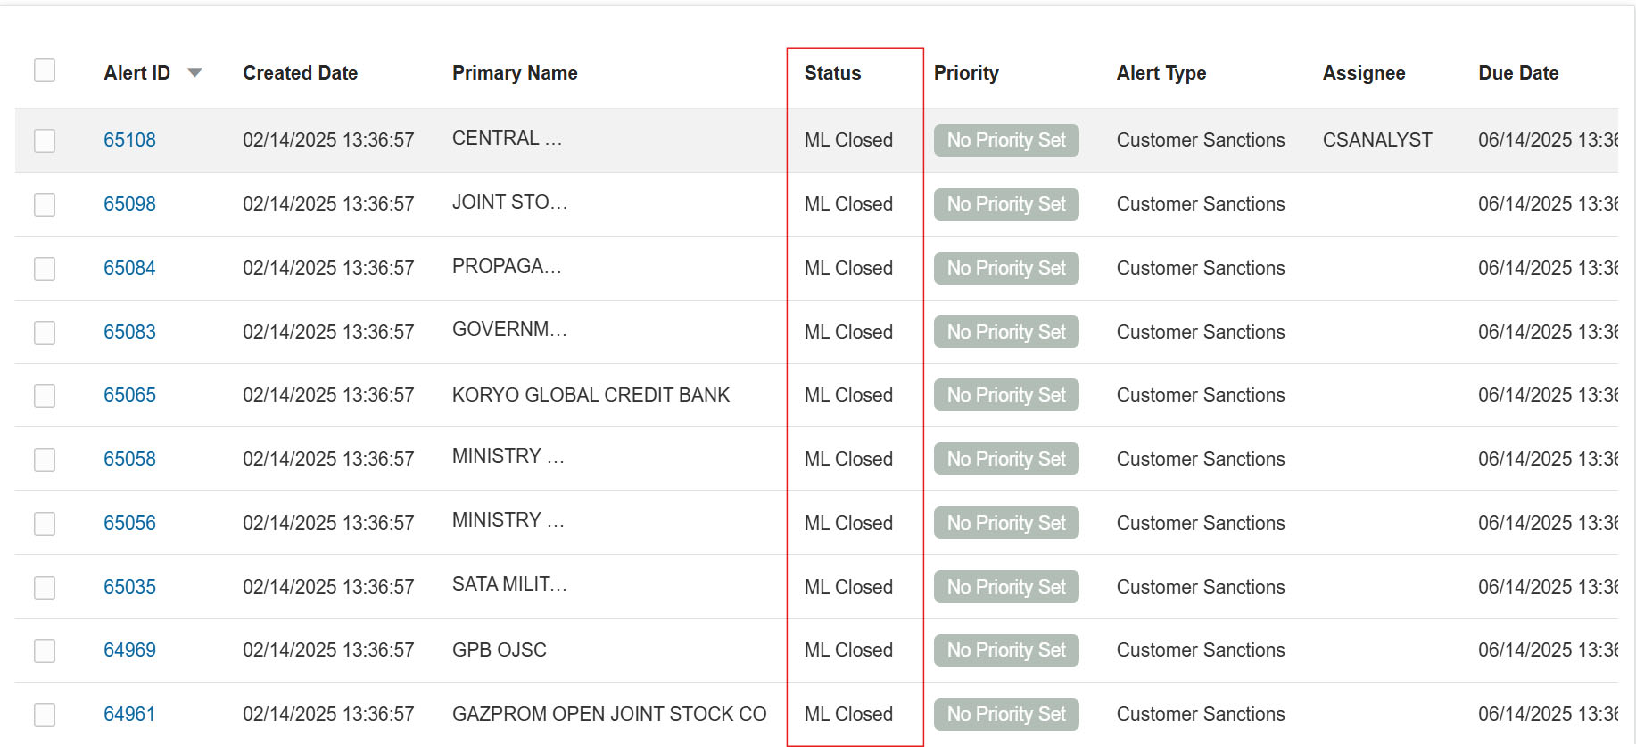This screenshot has width=1636, height=747.
Task: Select checkbox next to alert 65065
Action: [45, 396]
